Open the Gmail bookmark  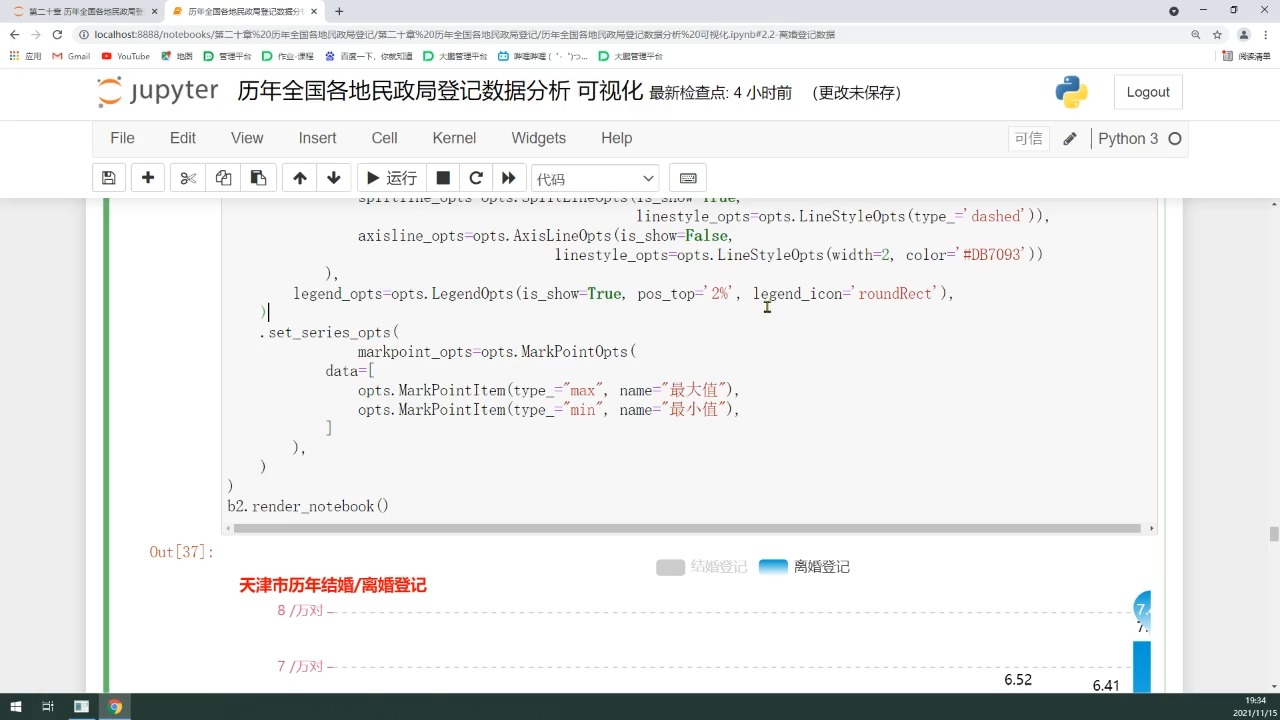click(71, 56)
